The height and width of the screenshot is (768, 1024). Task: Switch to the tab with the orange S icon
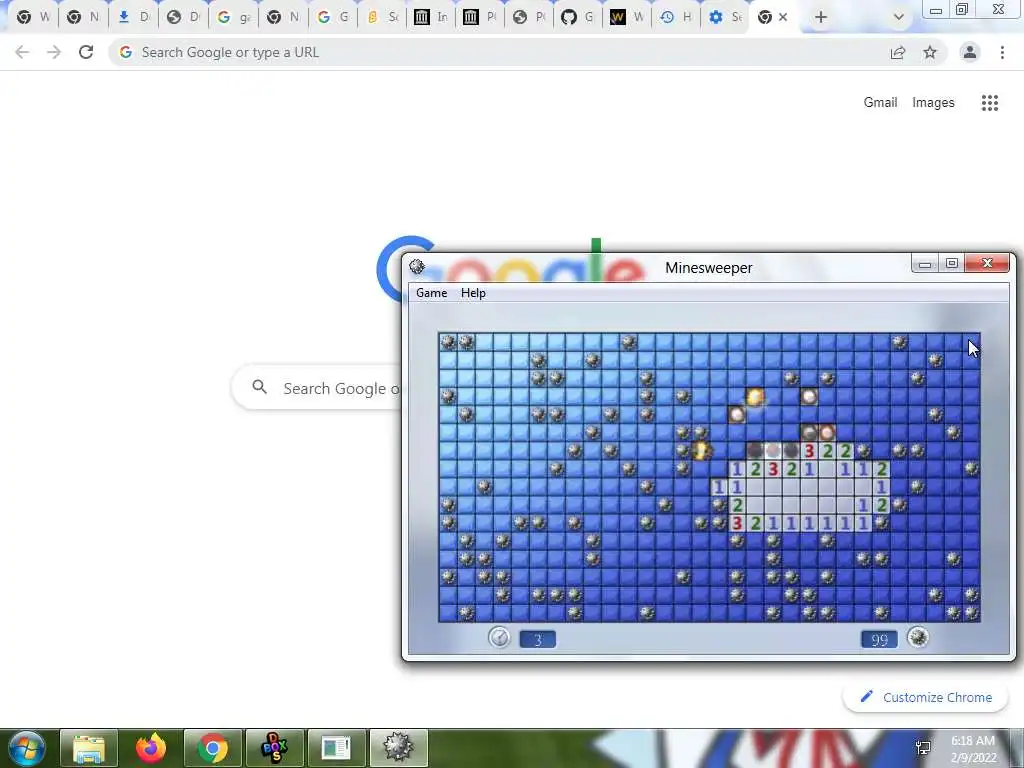[382, 17]
